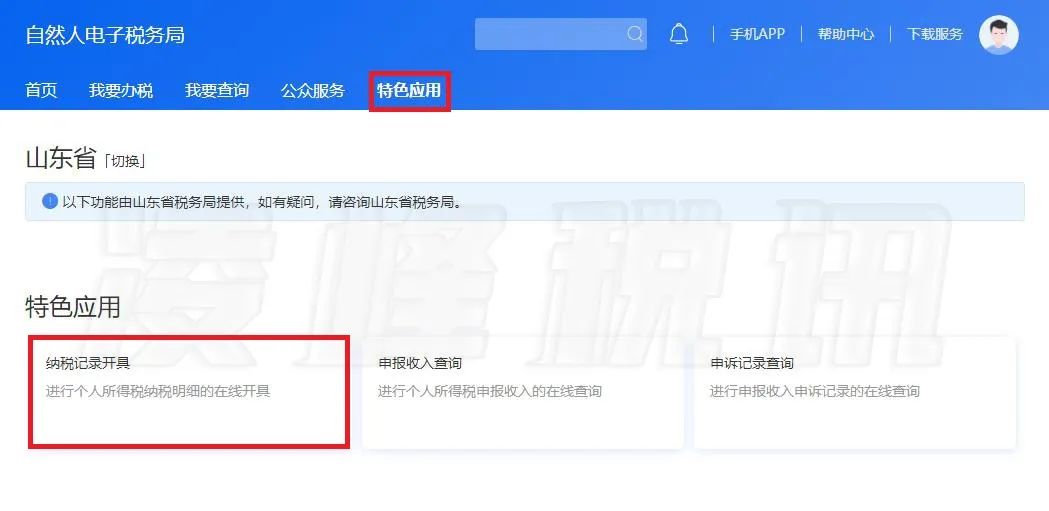
Task: Open 下载服务 download service
Action: point(935,34)
